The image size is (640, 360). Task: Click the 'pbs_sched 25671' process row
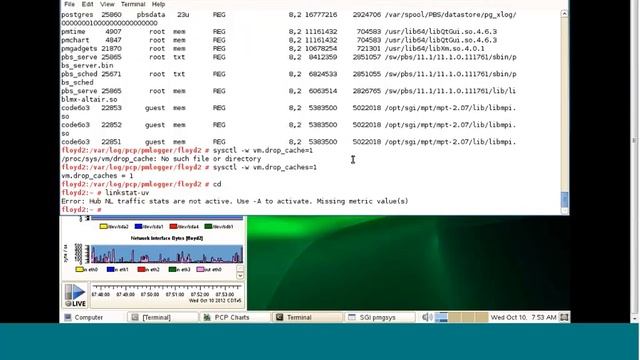pos(289,74)
